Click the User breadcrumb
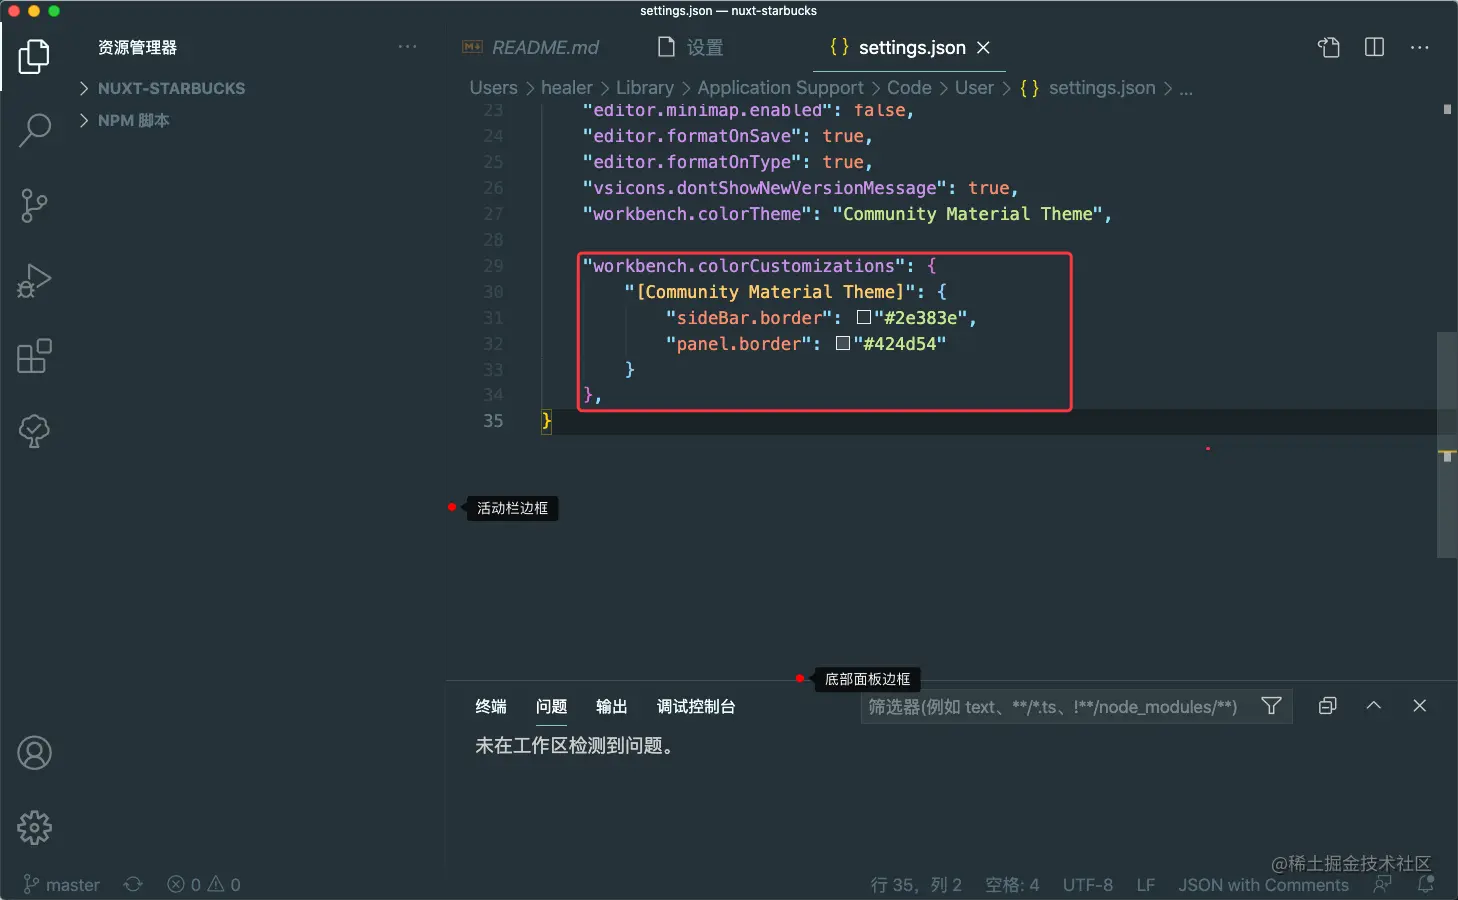The width and height of the screenshot is (1458, 900). coord(974,88)
